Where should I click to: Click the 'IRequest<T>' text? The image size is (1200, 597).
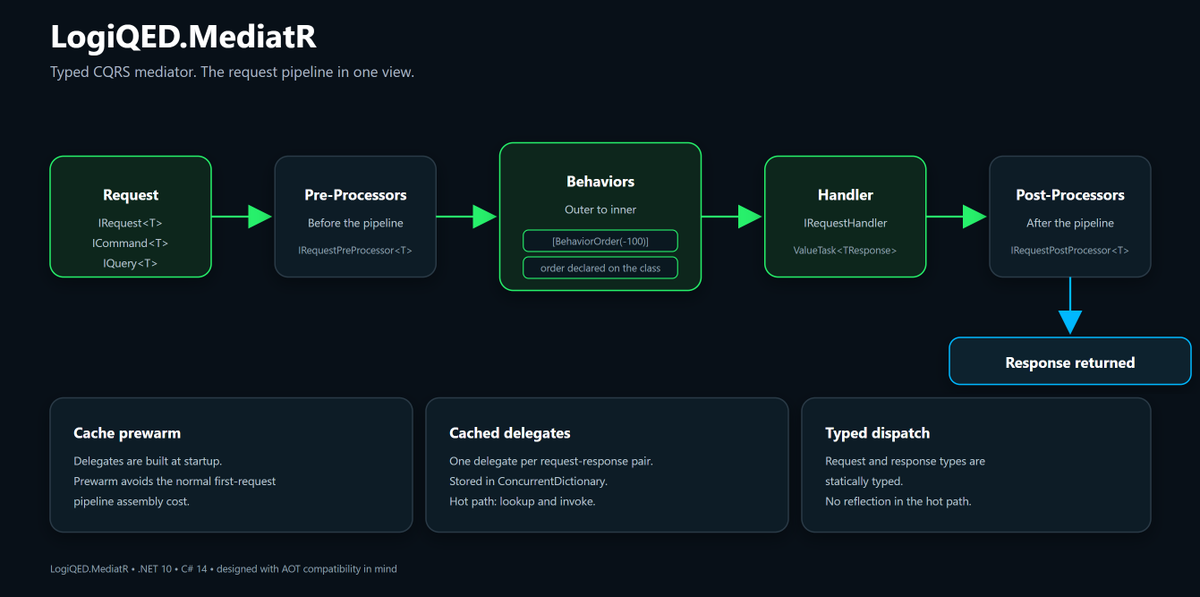pyautogui.click(x=131, y=223)
